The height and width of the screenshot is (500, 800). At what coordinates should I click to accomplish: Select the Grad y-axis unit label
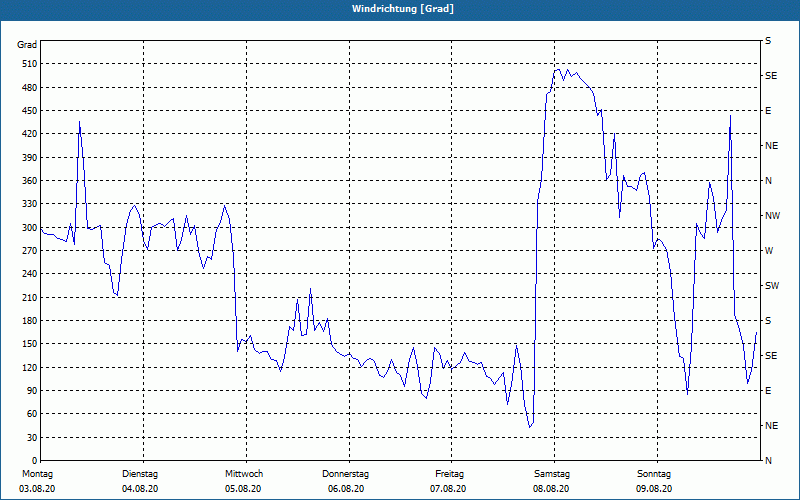[27, 45]
